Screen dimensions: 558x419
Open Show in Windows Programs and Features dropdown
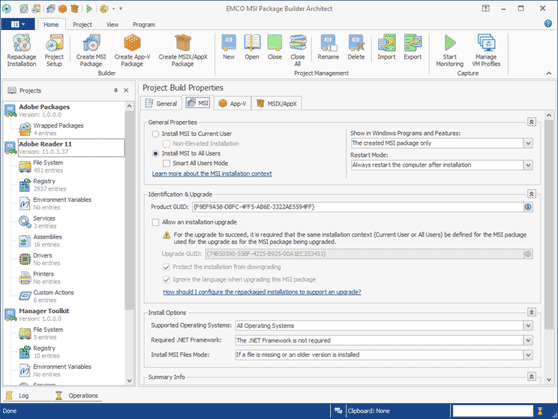point(528,143)
